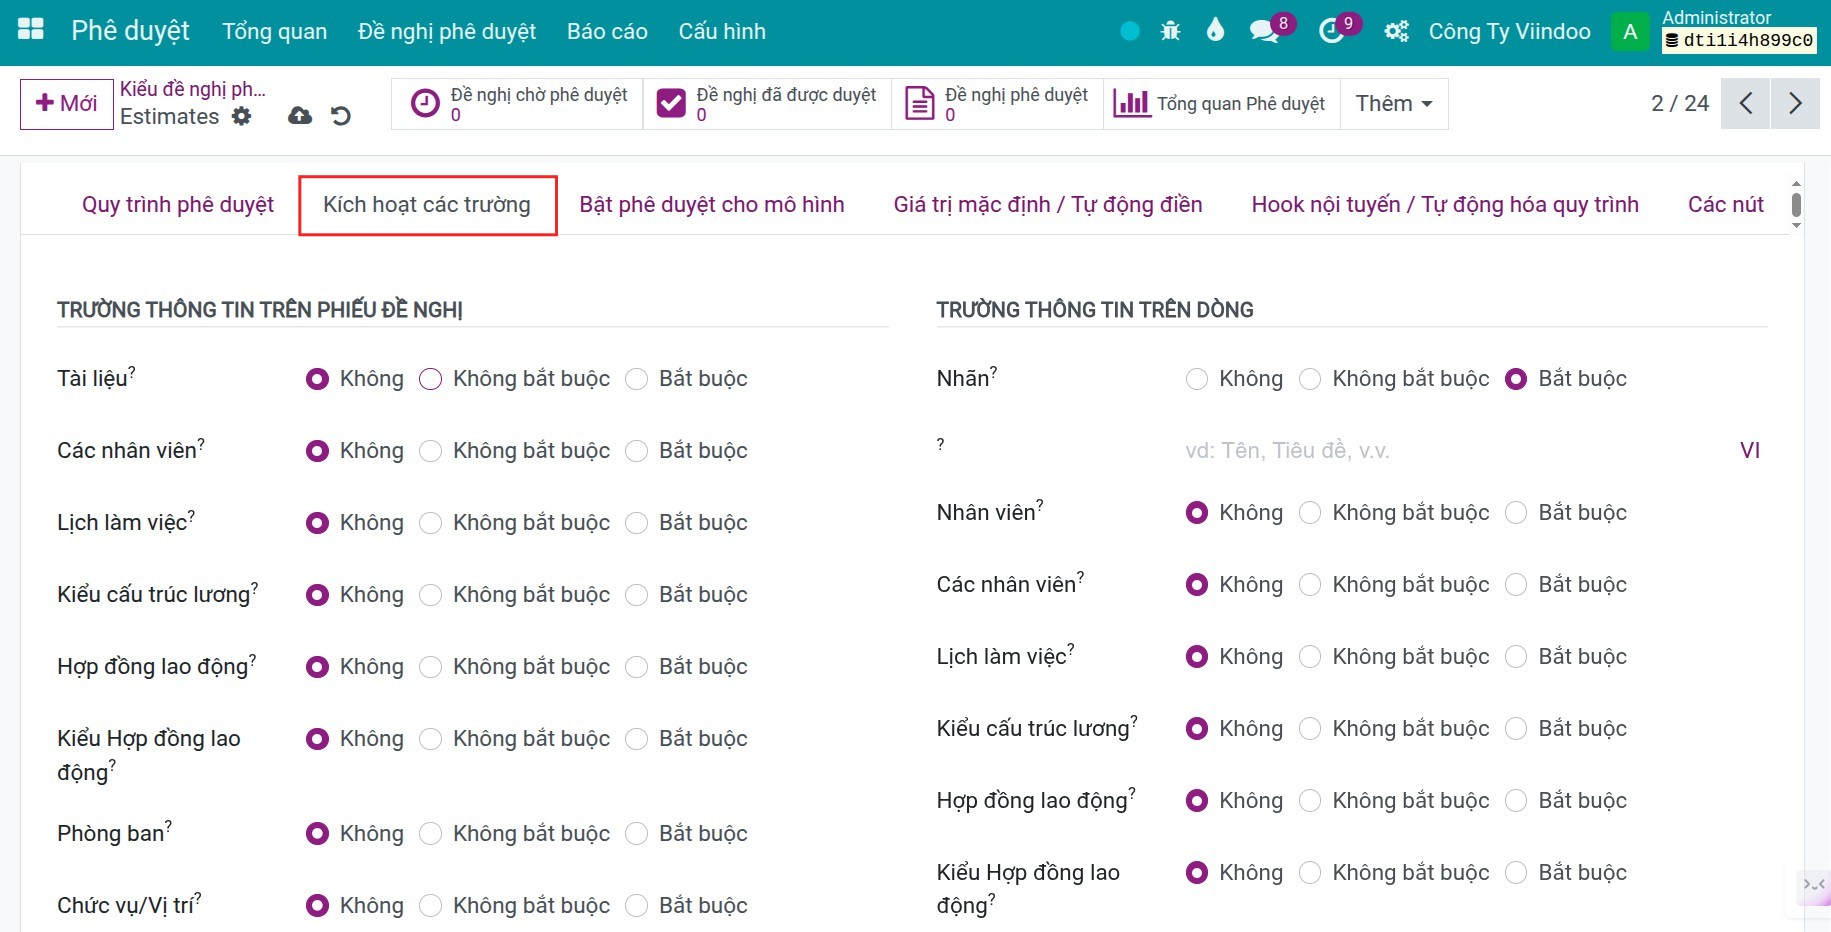
Task: Set Tài liệu to Không bắt buộc
Action: pos(430,379)
